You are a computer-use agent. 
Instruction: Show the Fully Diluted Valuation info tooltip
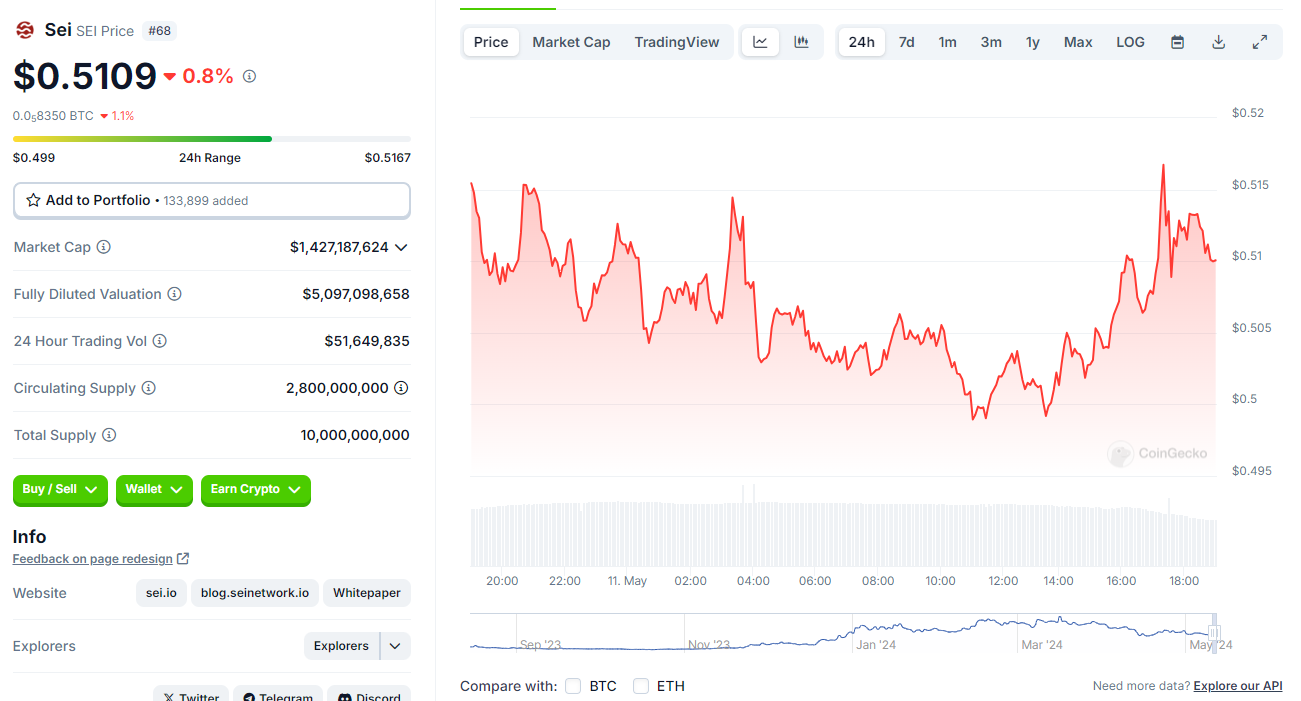click(174, 294)
